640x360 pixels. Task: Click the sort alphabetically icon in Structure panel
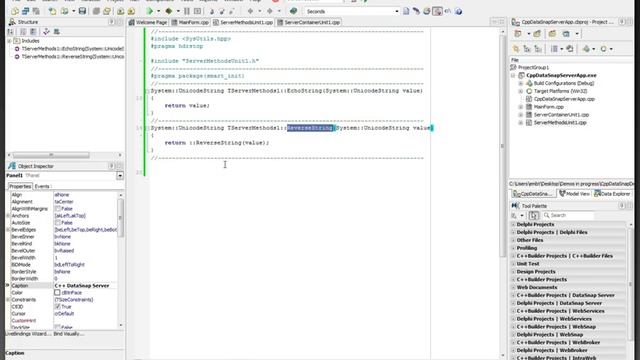pyautogui.click(x=11, y=31)
